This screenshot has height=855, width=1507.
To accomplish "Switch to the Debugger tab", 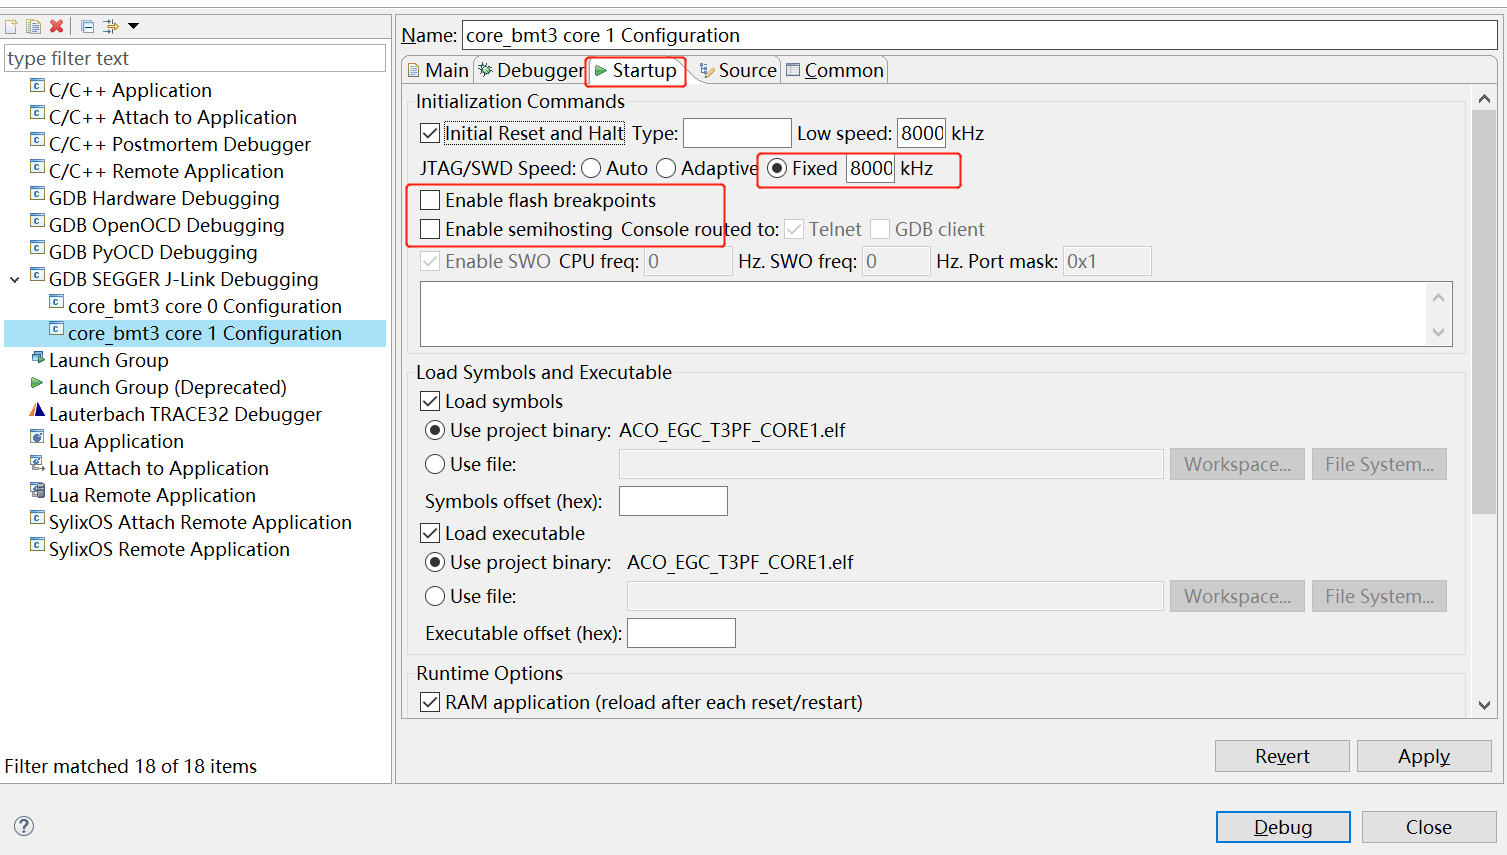I will [530, 70].
